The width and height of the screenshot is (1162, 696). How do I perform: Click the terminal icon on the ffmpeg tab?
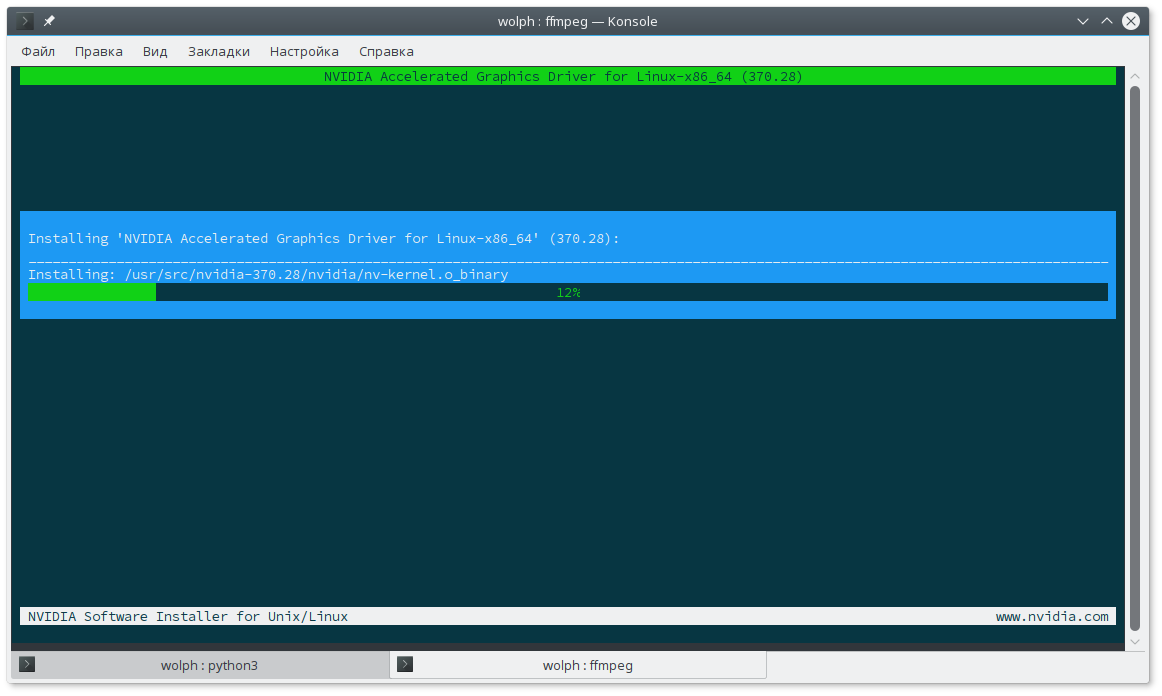tap(405, 664)
